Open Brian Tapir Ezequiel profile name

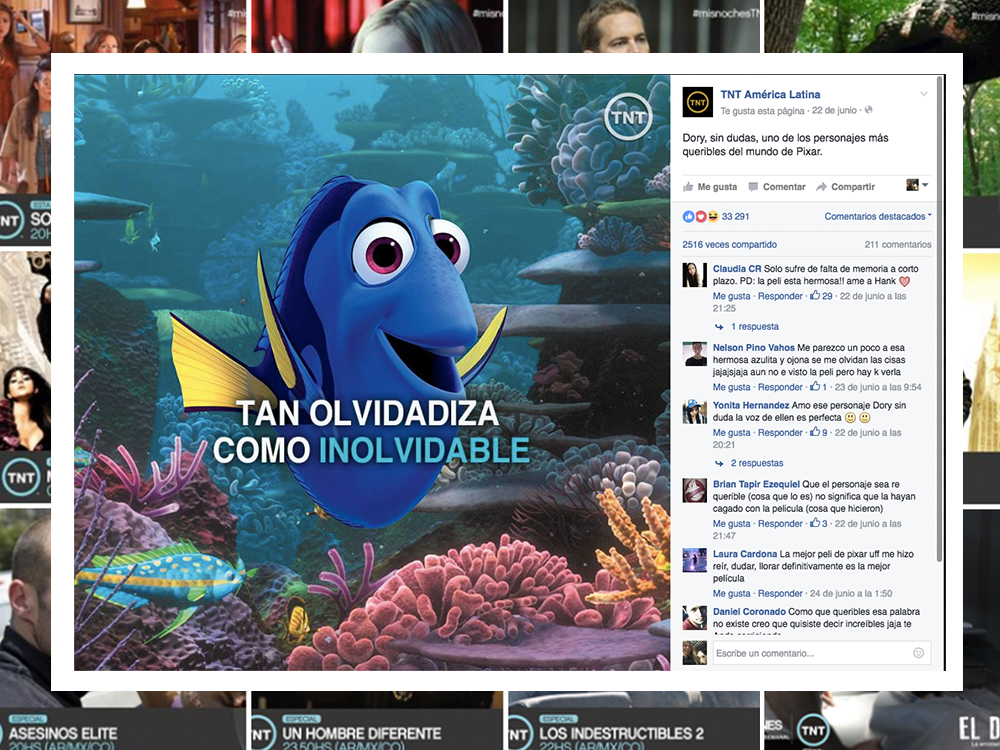756,484
